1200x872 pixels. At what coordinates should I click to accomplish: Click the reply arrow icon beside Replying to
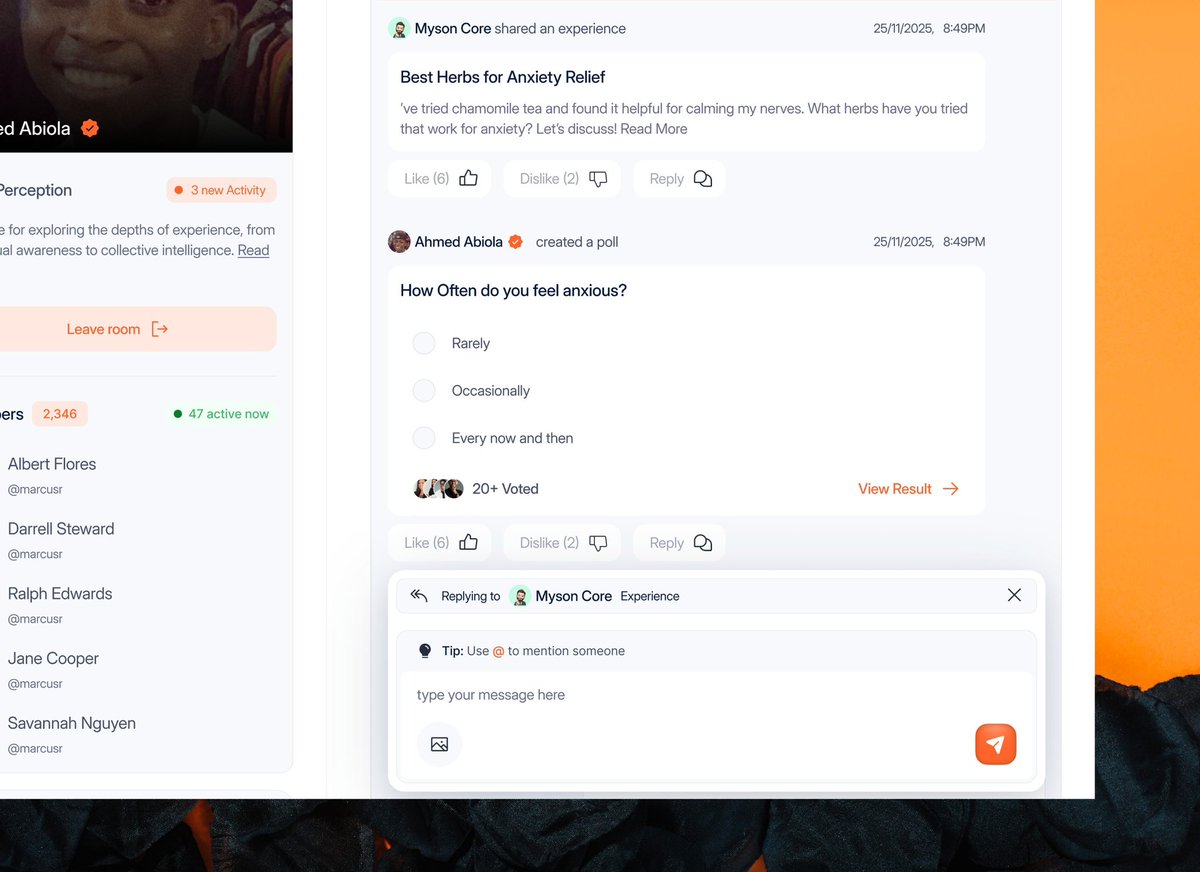click(419, 595)
